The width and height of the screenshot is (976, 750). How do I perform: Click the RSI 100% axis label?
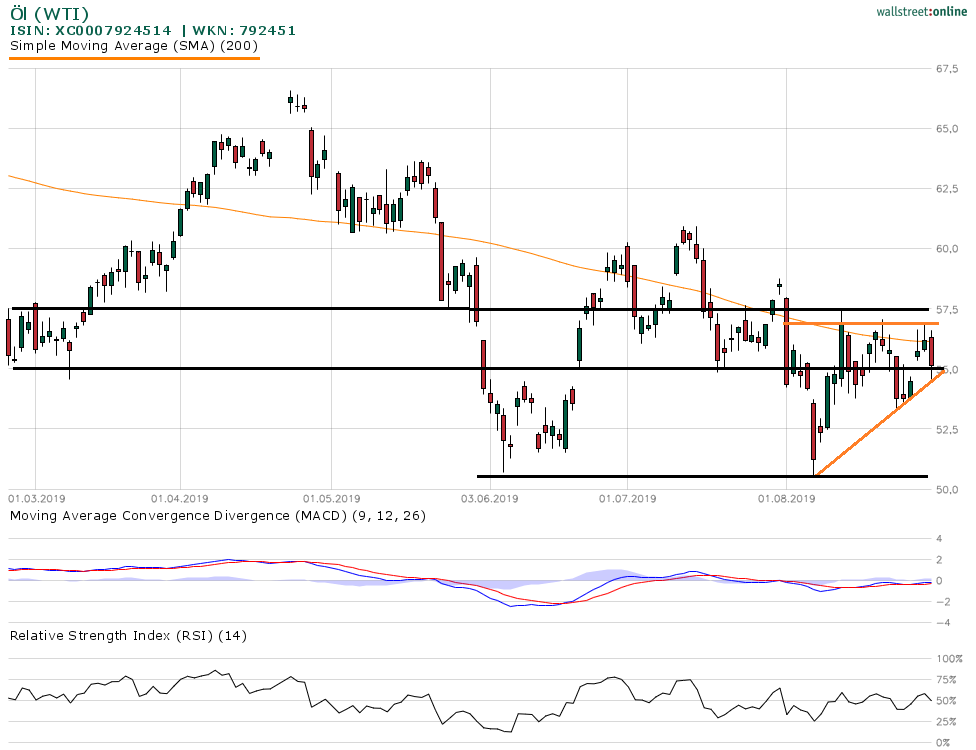(948, 659)
